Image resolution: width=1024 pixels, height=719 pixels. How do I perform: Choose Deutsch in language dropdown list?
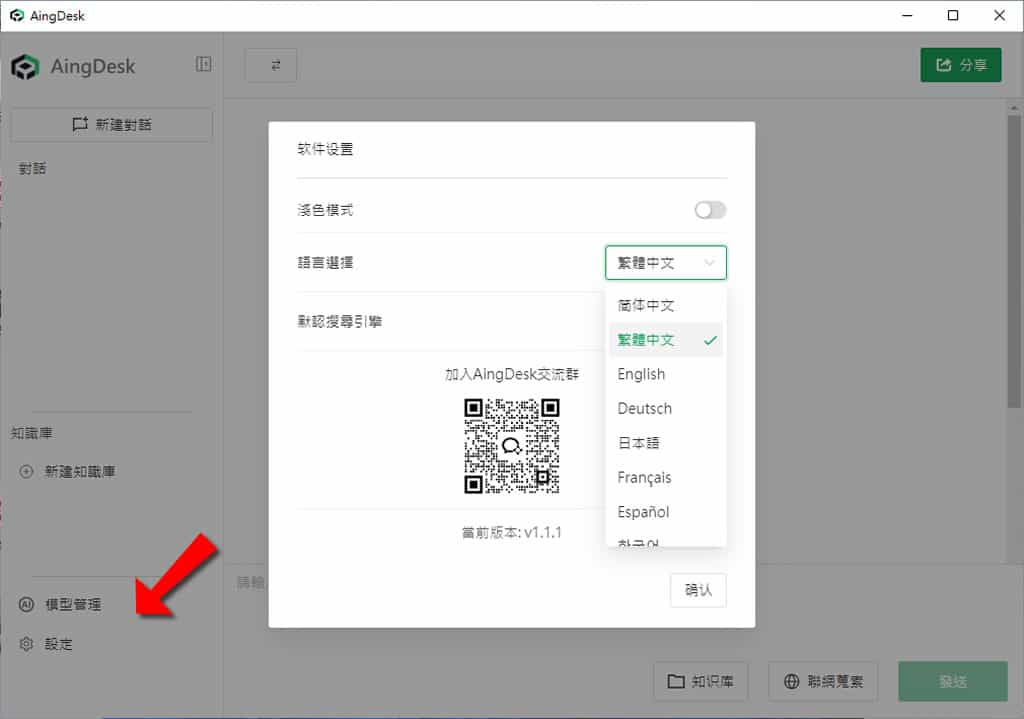[x=665, y=409]
